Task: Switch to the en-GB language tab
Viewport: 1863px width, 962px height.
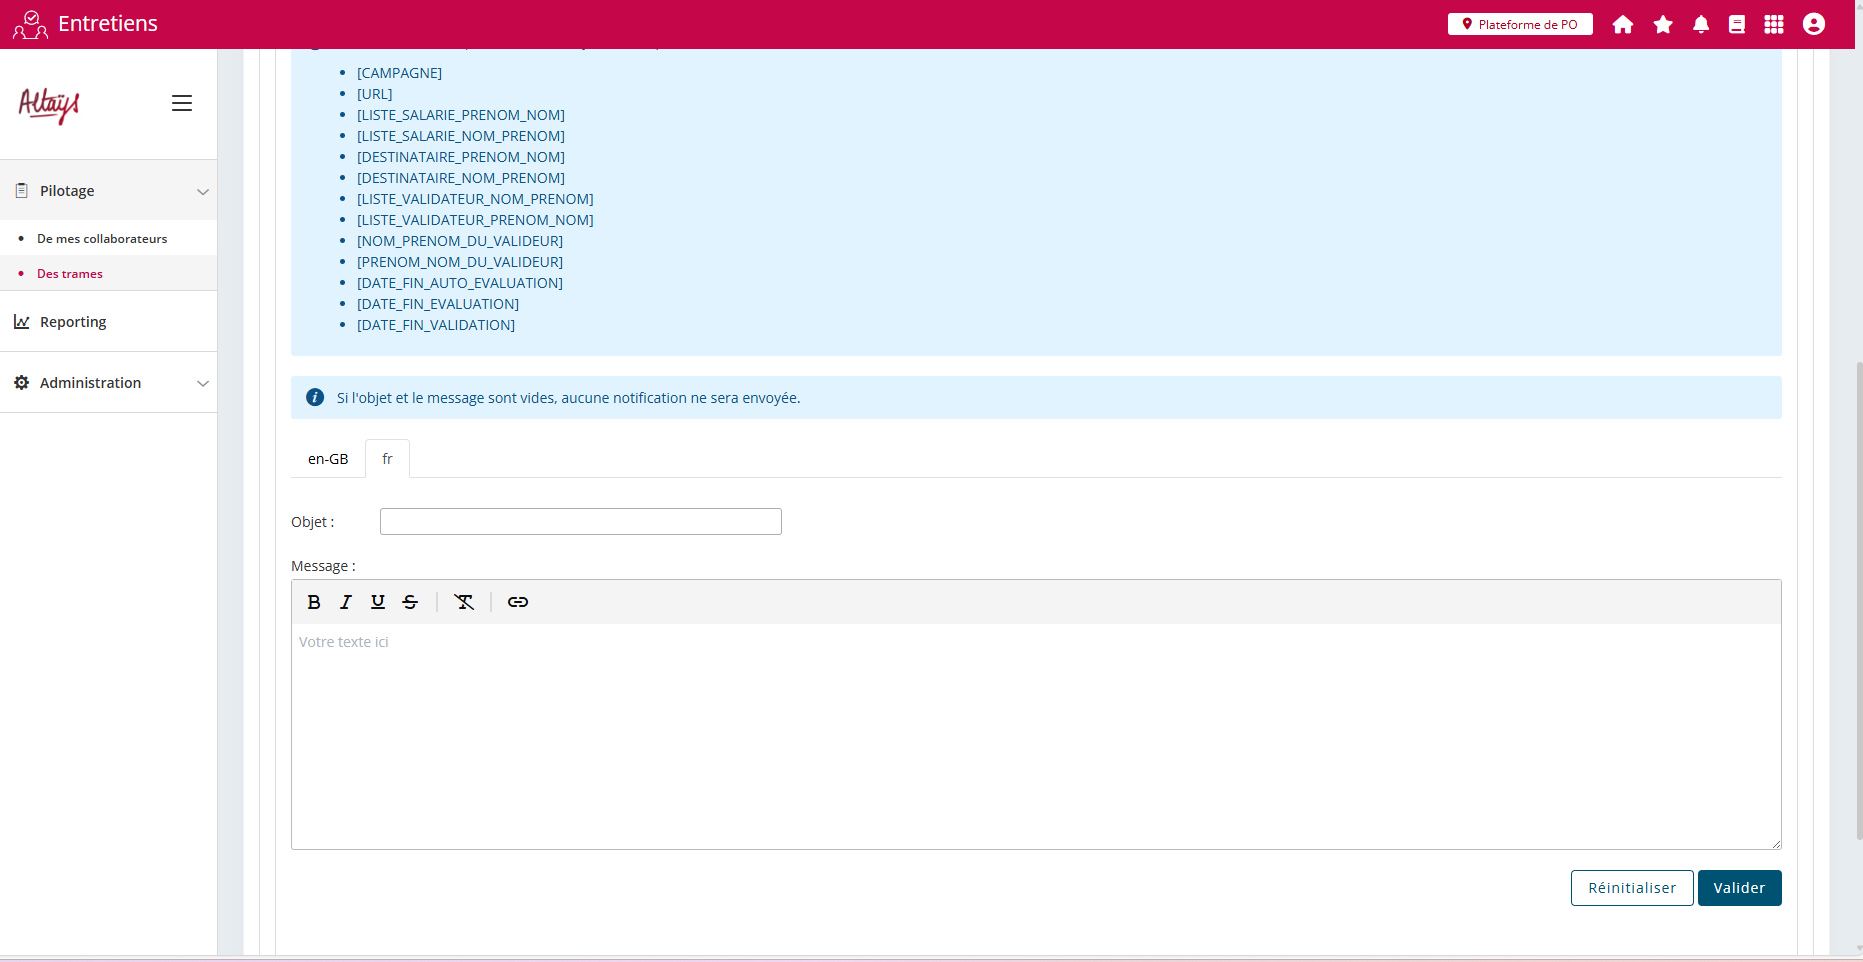Action: tap(328, 459)
